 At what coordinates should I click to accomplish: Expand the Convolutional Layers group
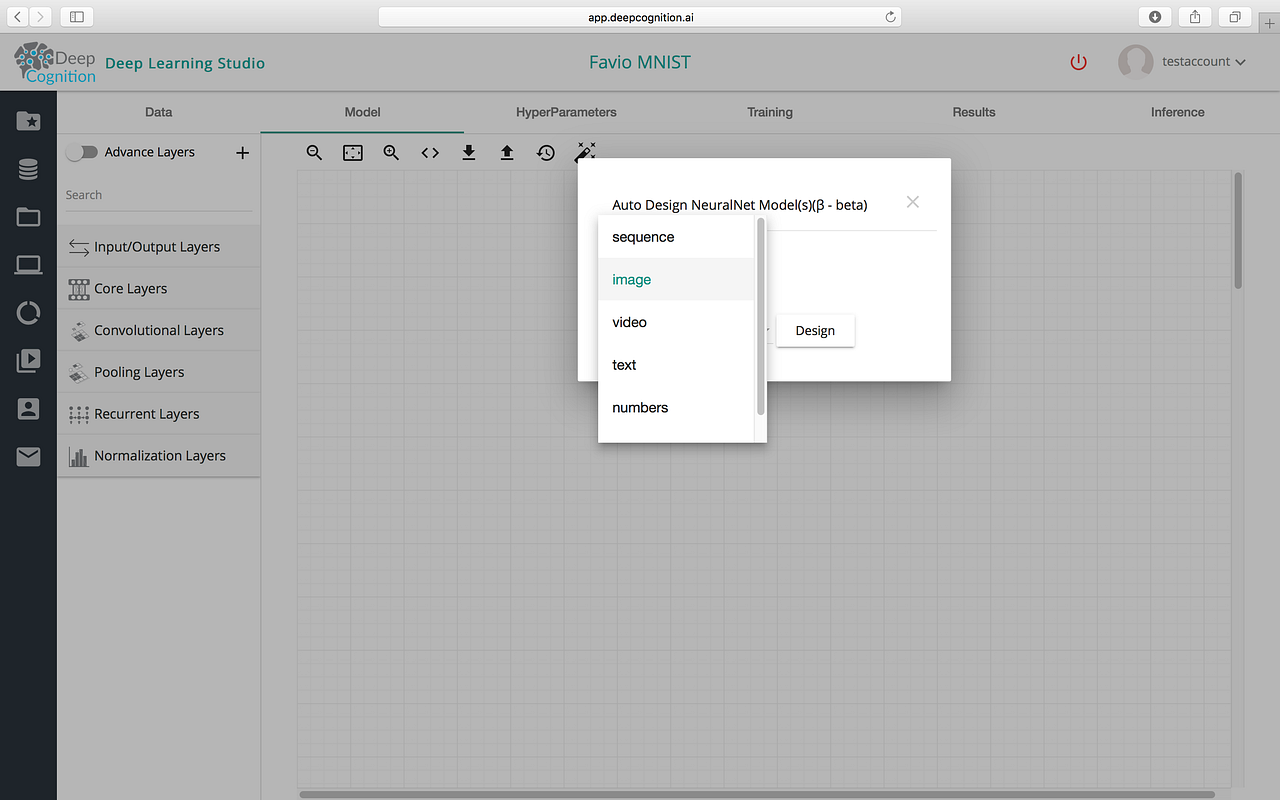159,330
